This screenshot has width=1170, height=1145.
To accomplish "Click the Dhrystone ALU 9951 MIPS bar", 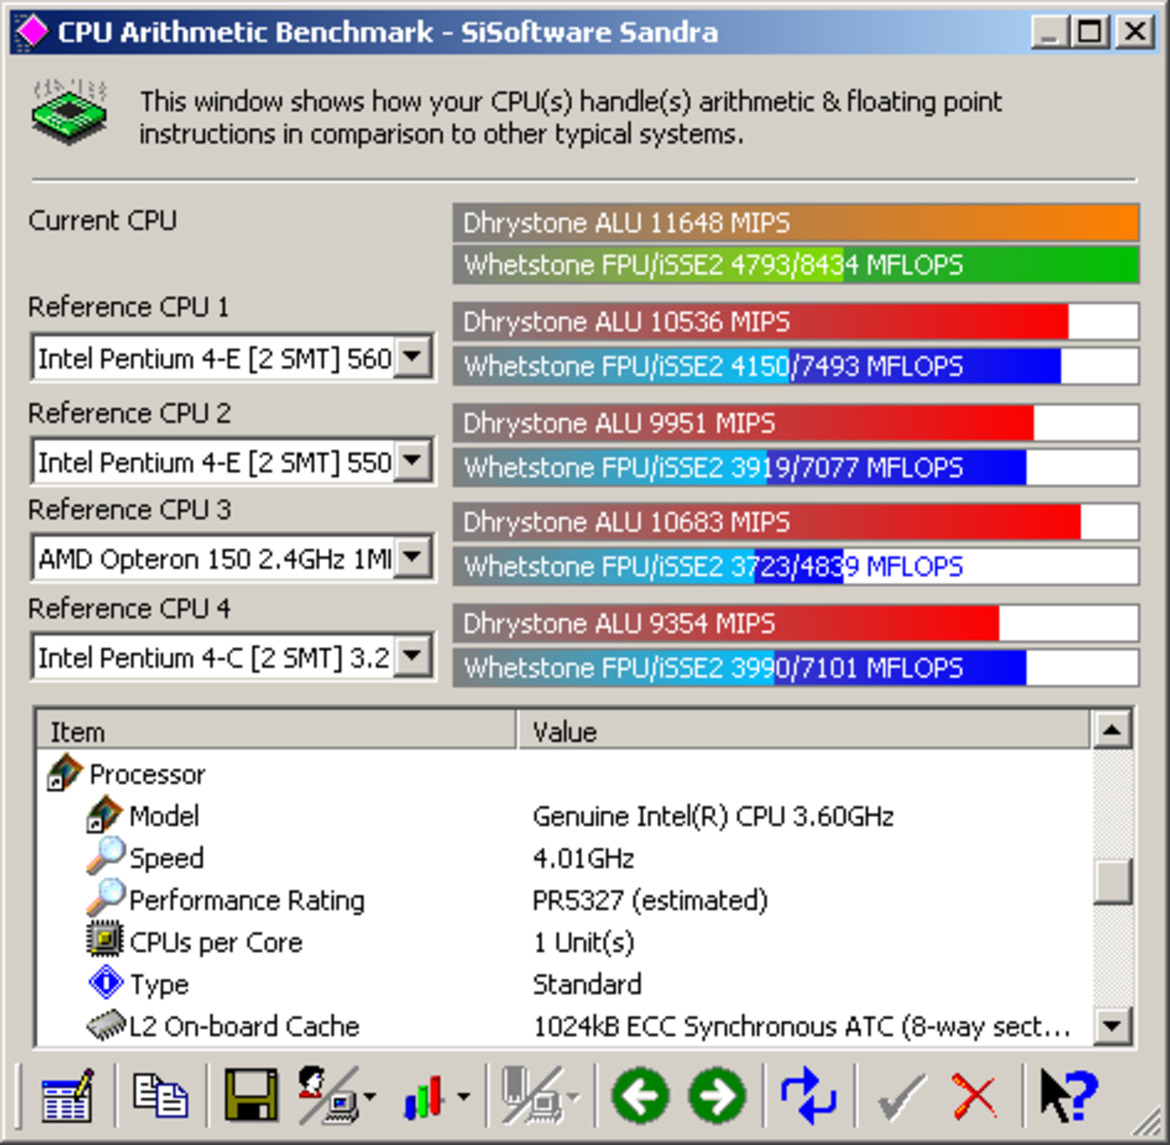I will pos(795,422).
